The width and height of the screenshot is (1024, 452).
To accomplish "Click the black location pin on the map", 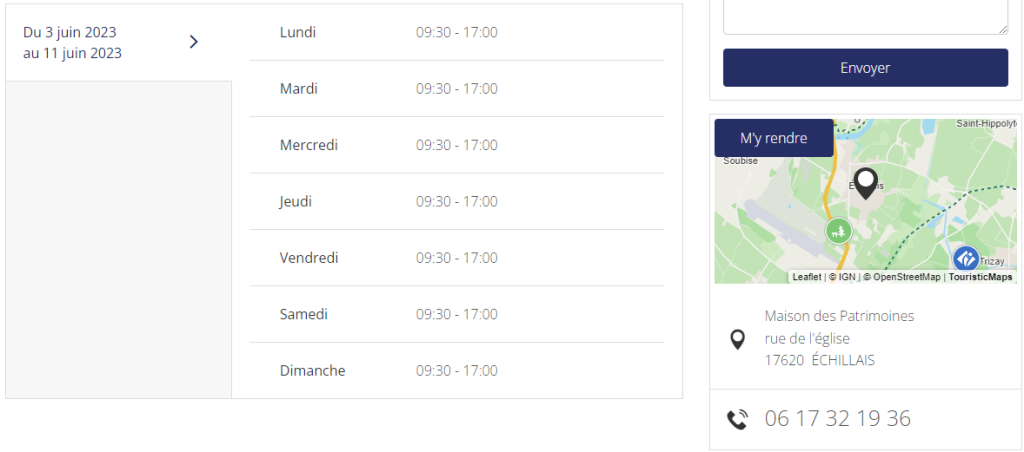I will coord(866,185).
